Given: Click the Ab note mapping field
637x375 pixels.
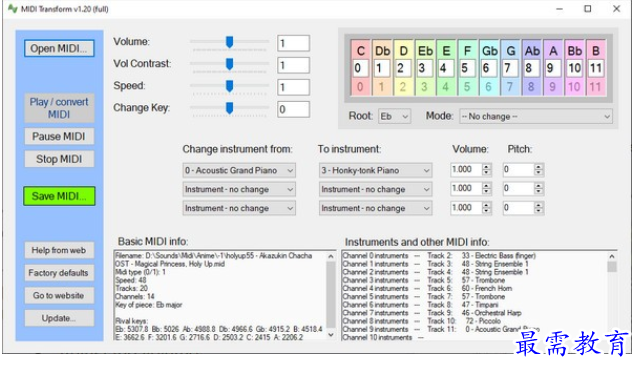Looking at the screenshot, I should (x=531, y=68).
